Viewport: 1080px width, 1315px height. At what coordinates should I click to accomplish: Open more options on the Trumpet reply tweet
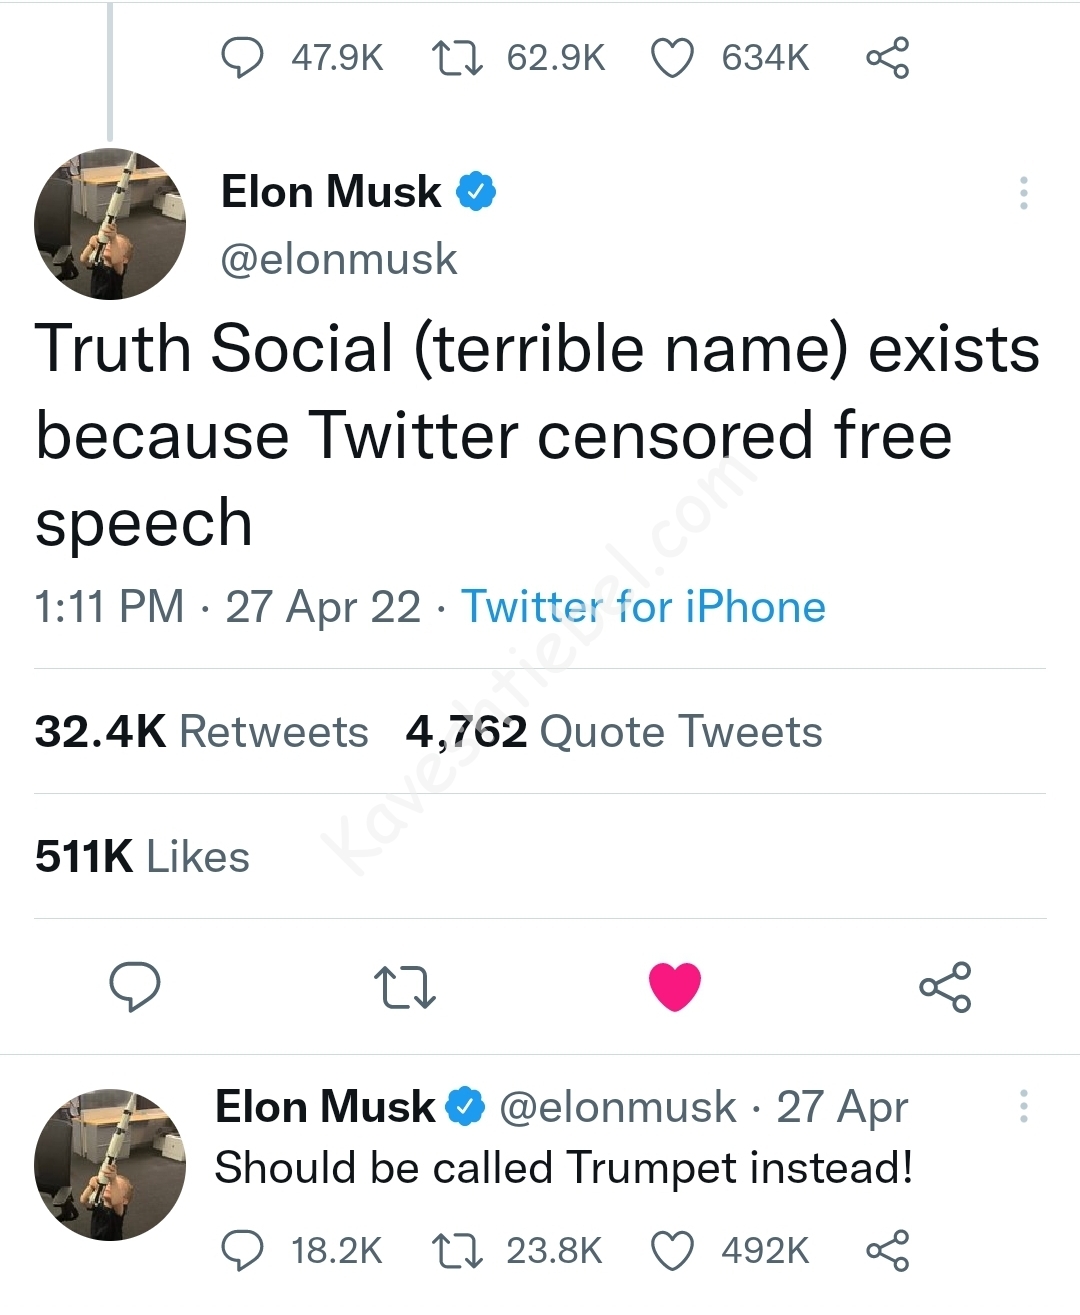pos(1023,1107)
